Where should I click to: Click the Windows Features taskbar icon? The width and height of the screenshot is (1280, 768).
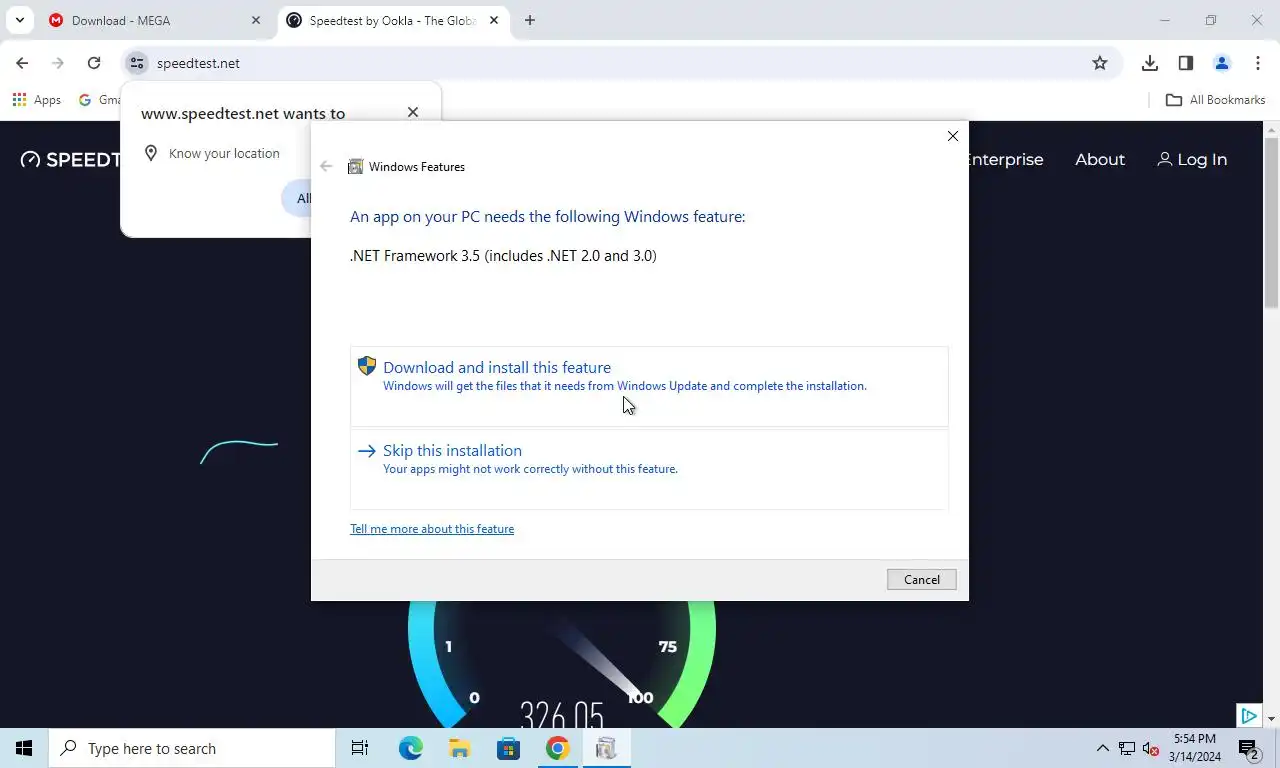coord(606,748)
